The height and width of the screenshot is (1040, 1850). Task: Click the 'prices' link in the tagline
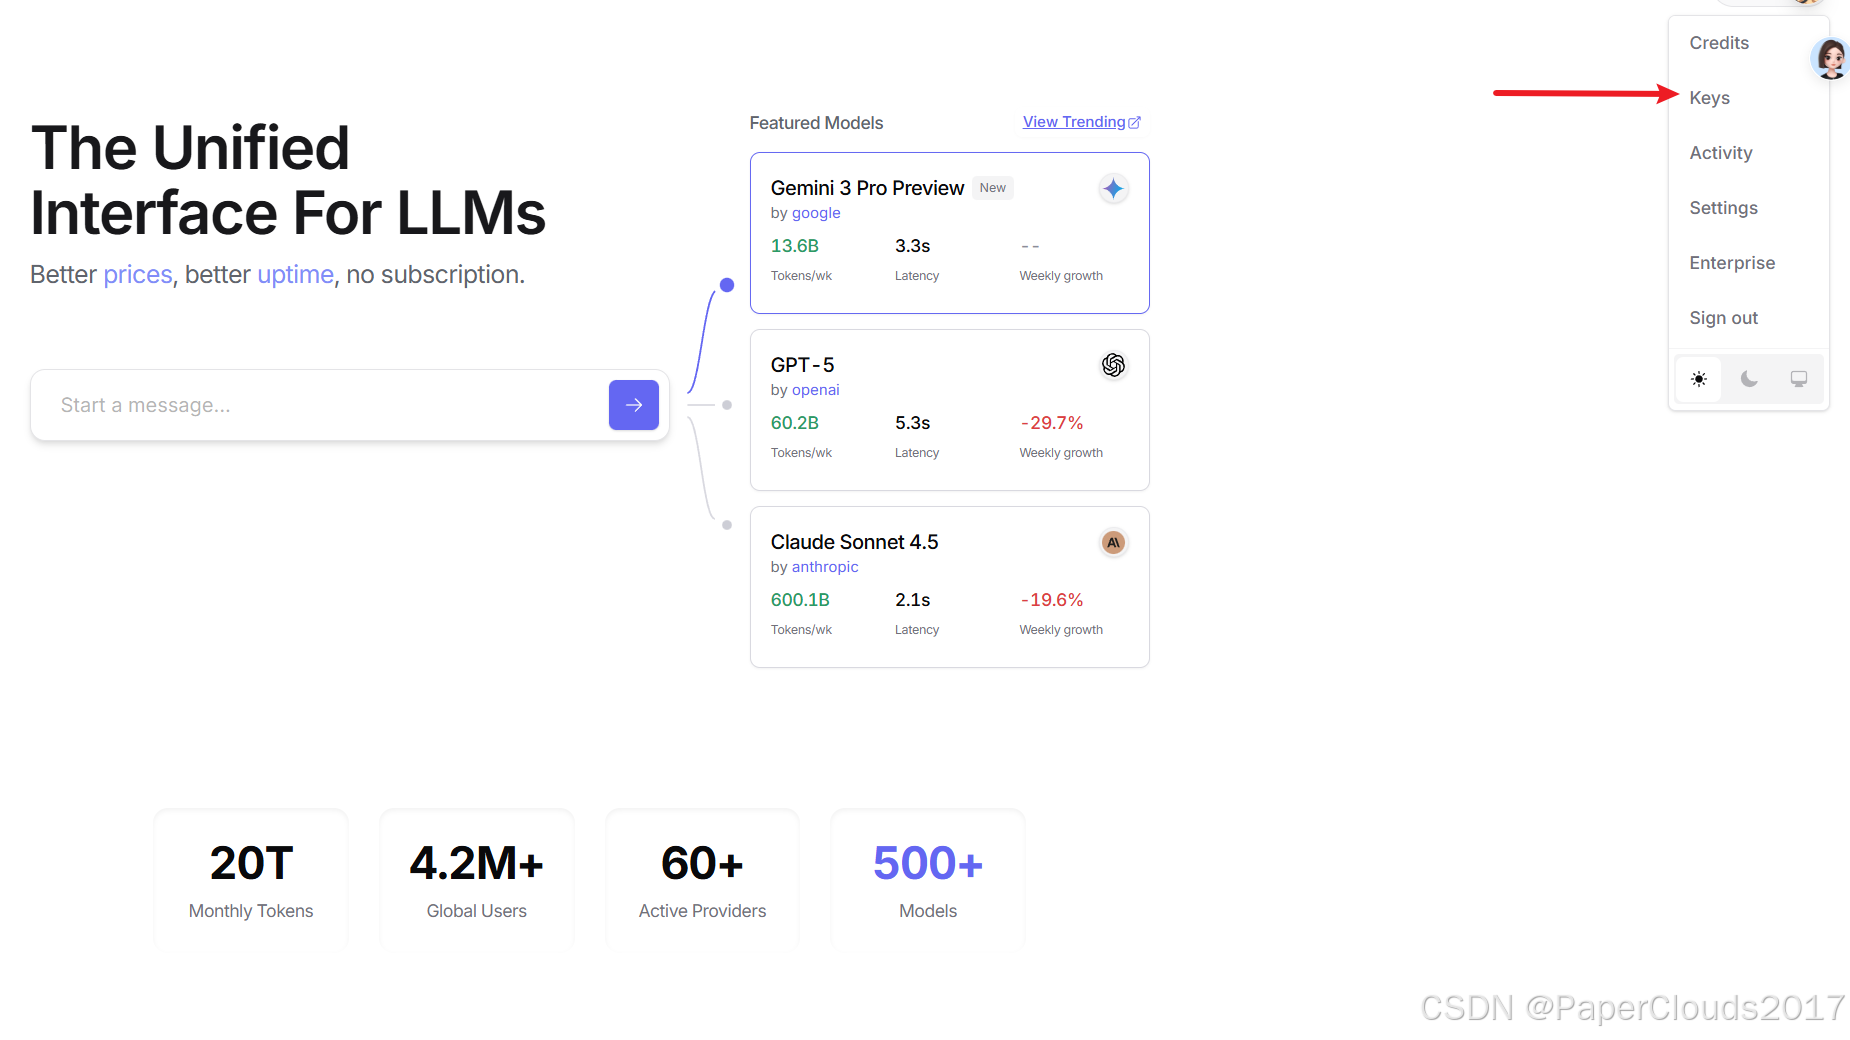[138, 274]
